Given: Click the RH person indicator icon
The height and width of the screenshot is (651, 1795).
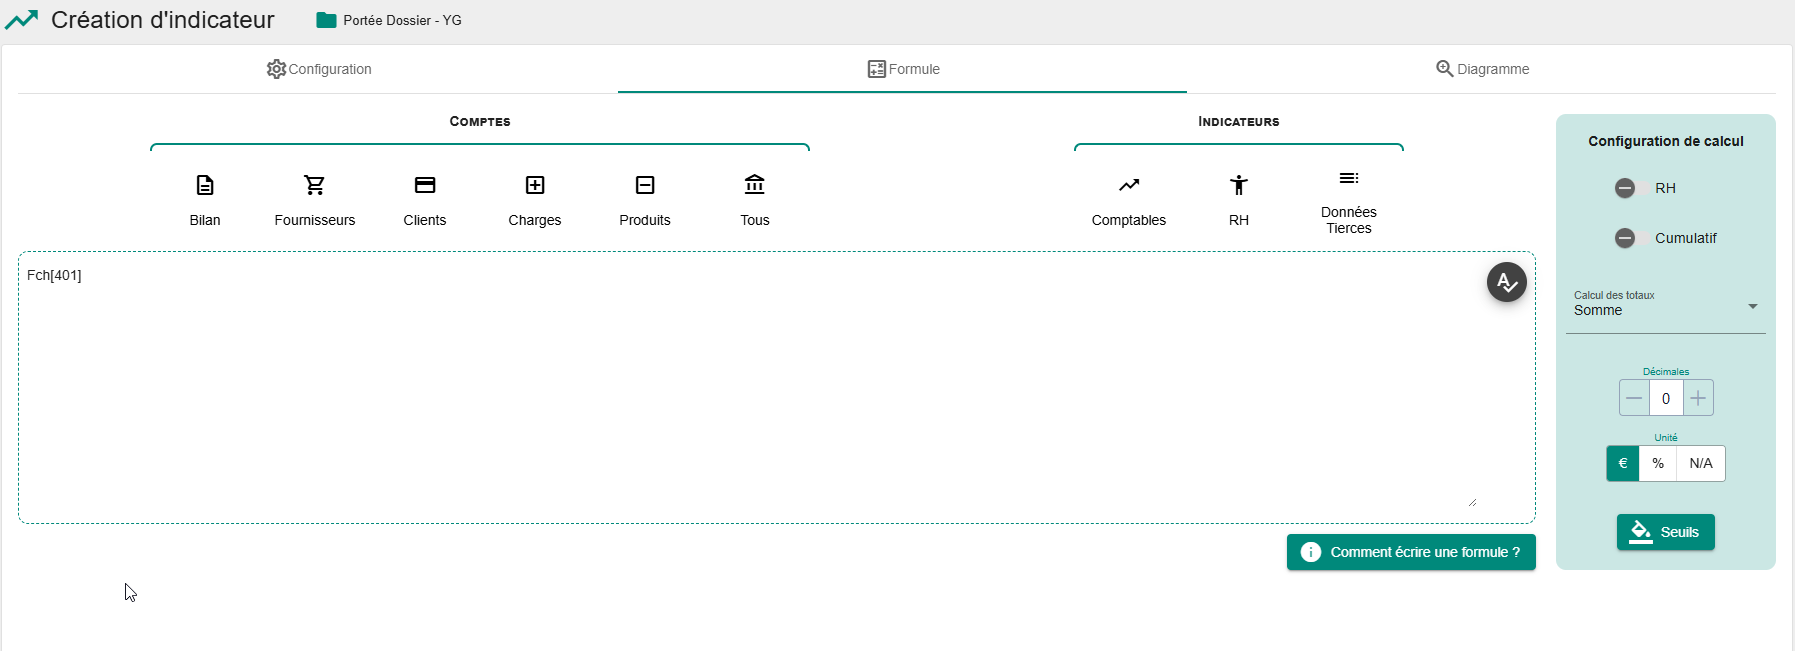Looking at the screenshot, I should pyautogui.click(x=1239, y=185).
